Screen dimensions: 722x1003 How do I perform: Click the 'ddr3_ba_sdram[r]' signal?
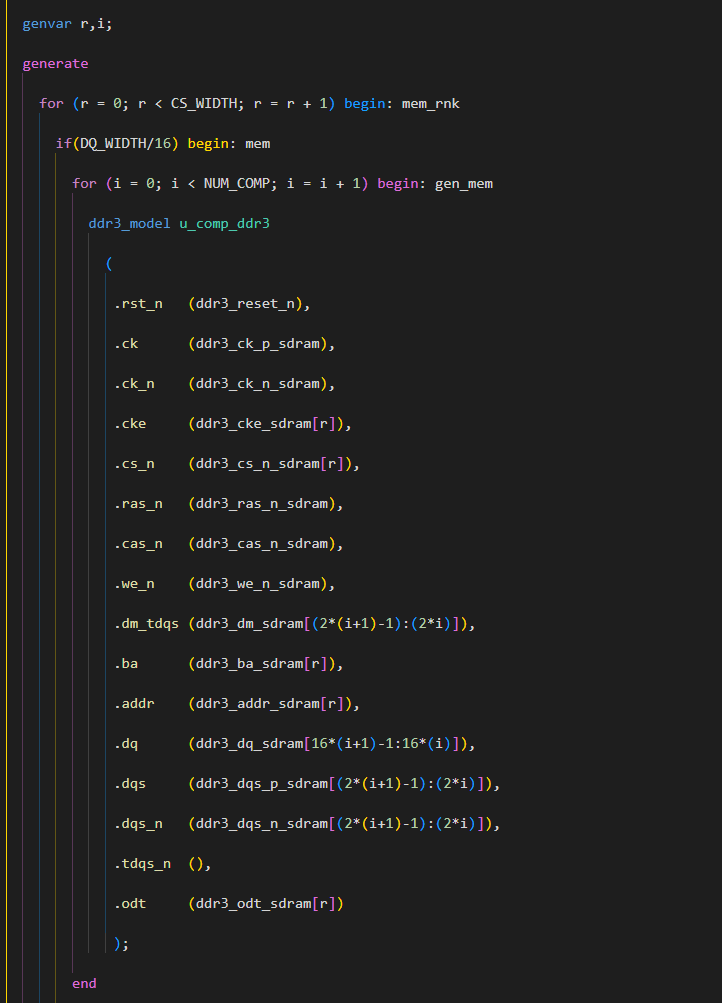[x=262, y=663]
